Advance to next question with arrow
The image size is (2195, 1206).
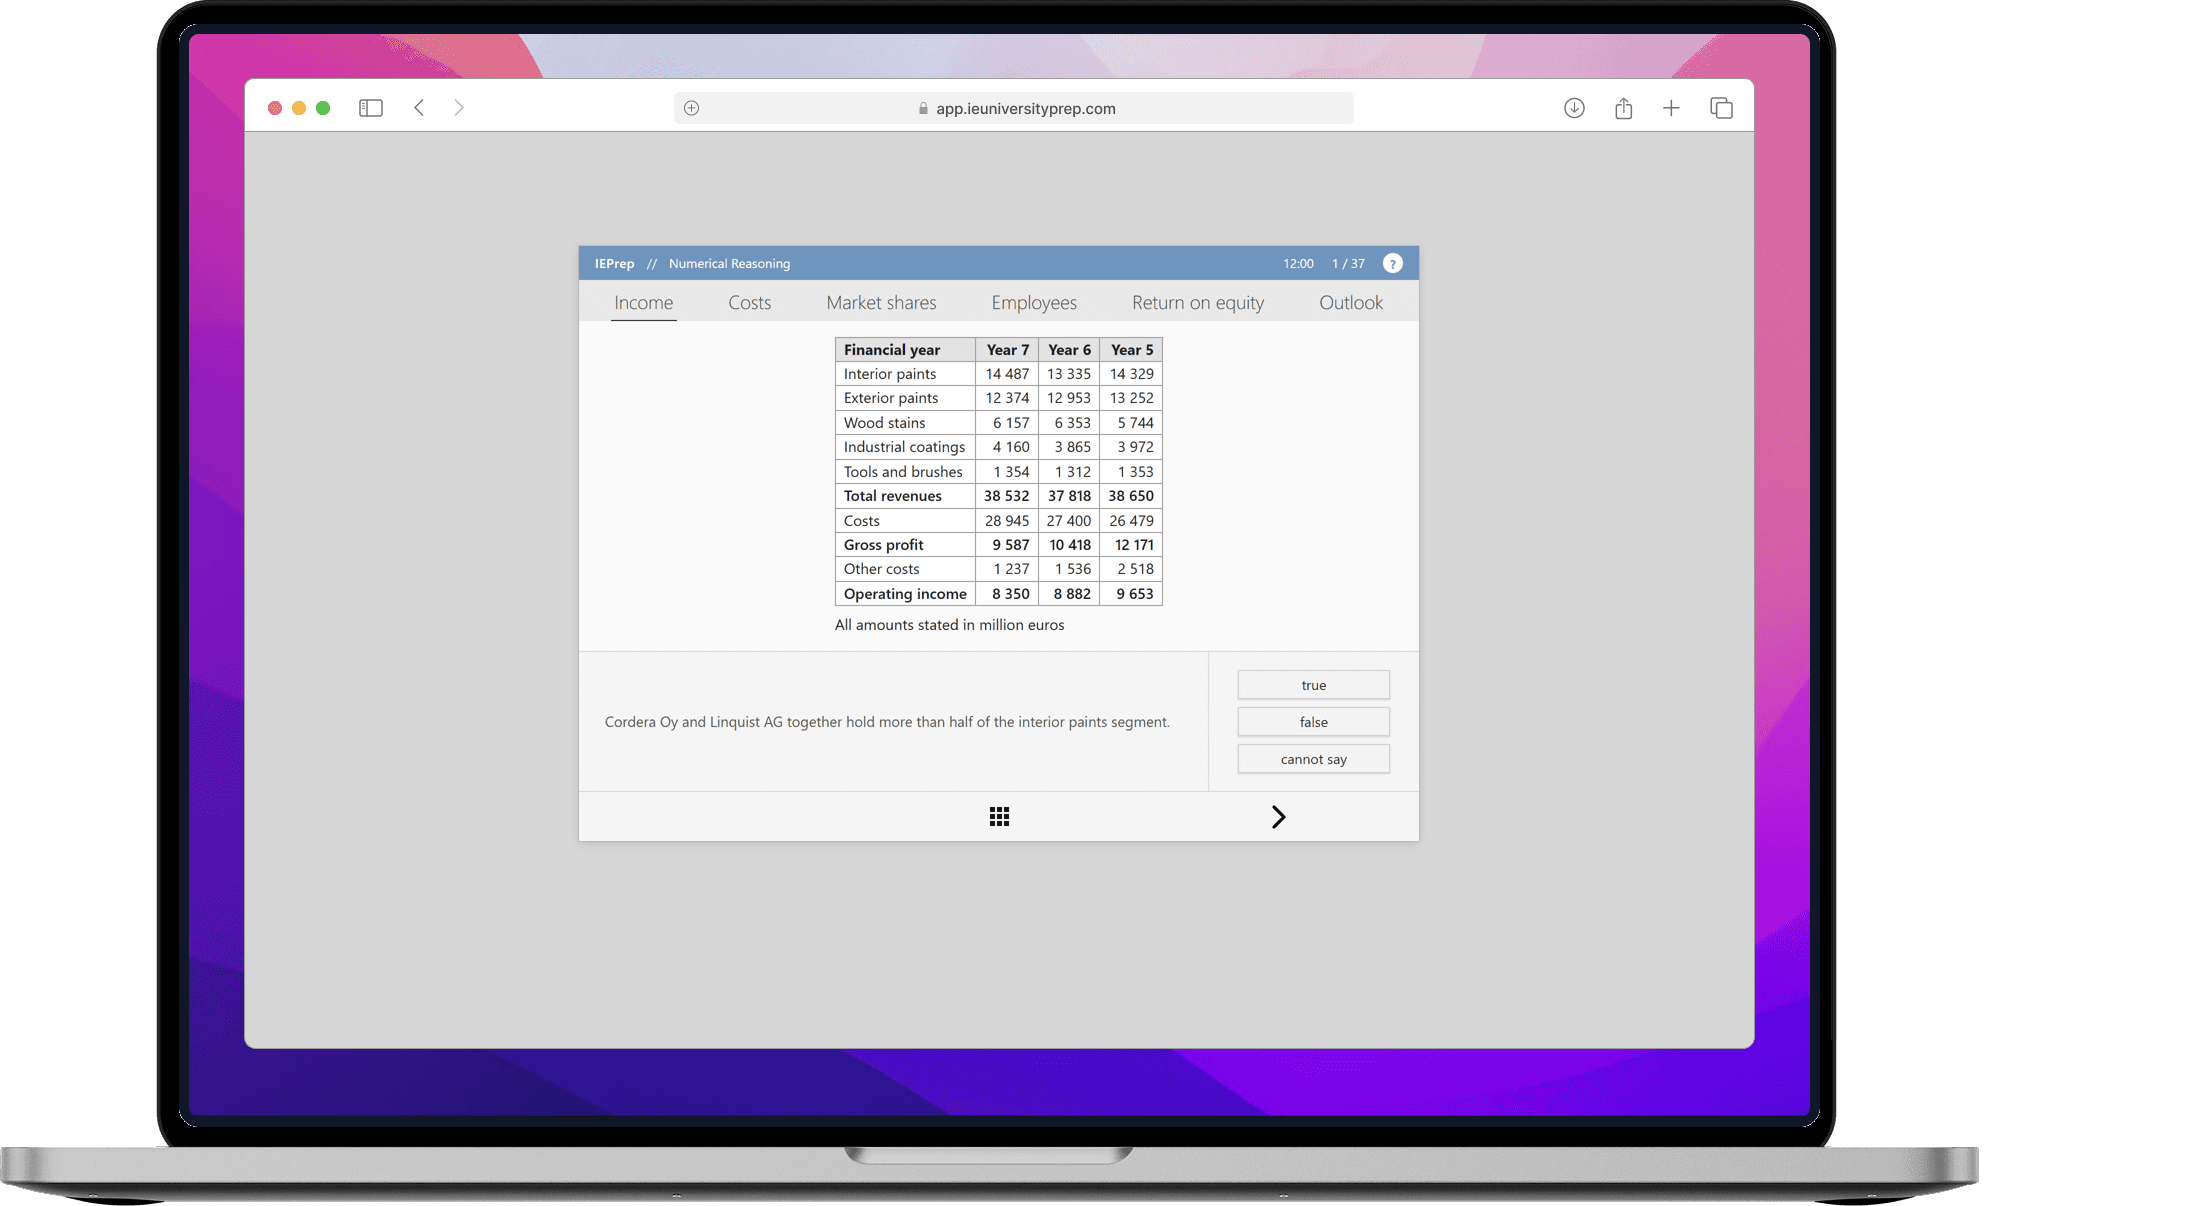(x=1278, y=817)
